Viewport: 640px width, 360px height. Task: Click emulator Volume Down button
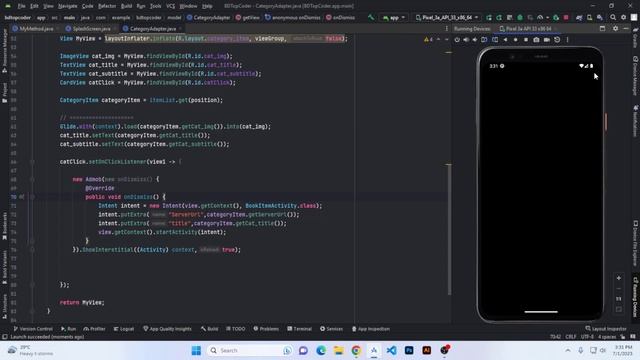point(475,40)
